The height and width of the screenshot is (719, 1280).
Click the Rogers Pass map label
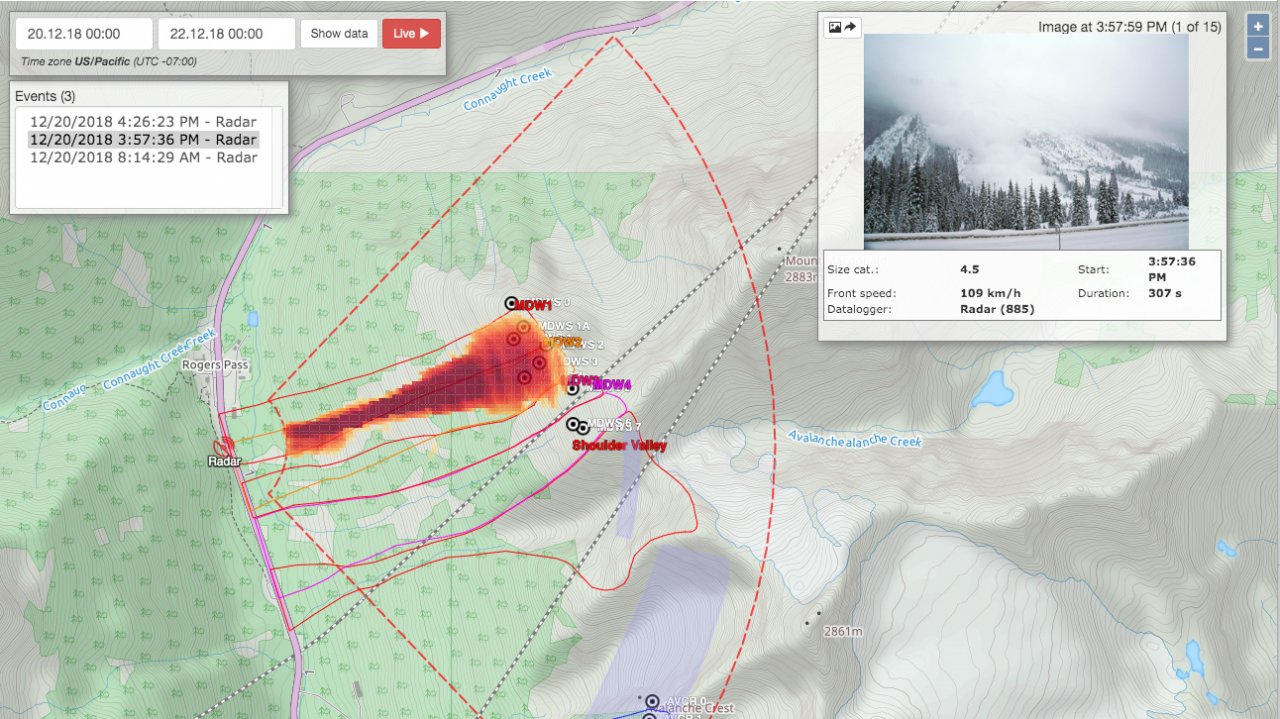click(x=215, y=365)
